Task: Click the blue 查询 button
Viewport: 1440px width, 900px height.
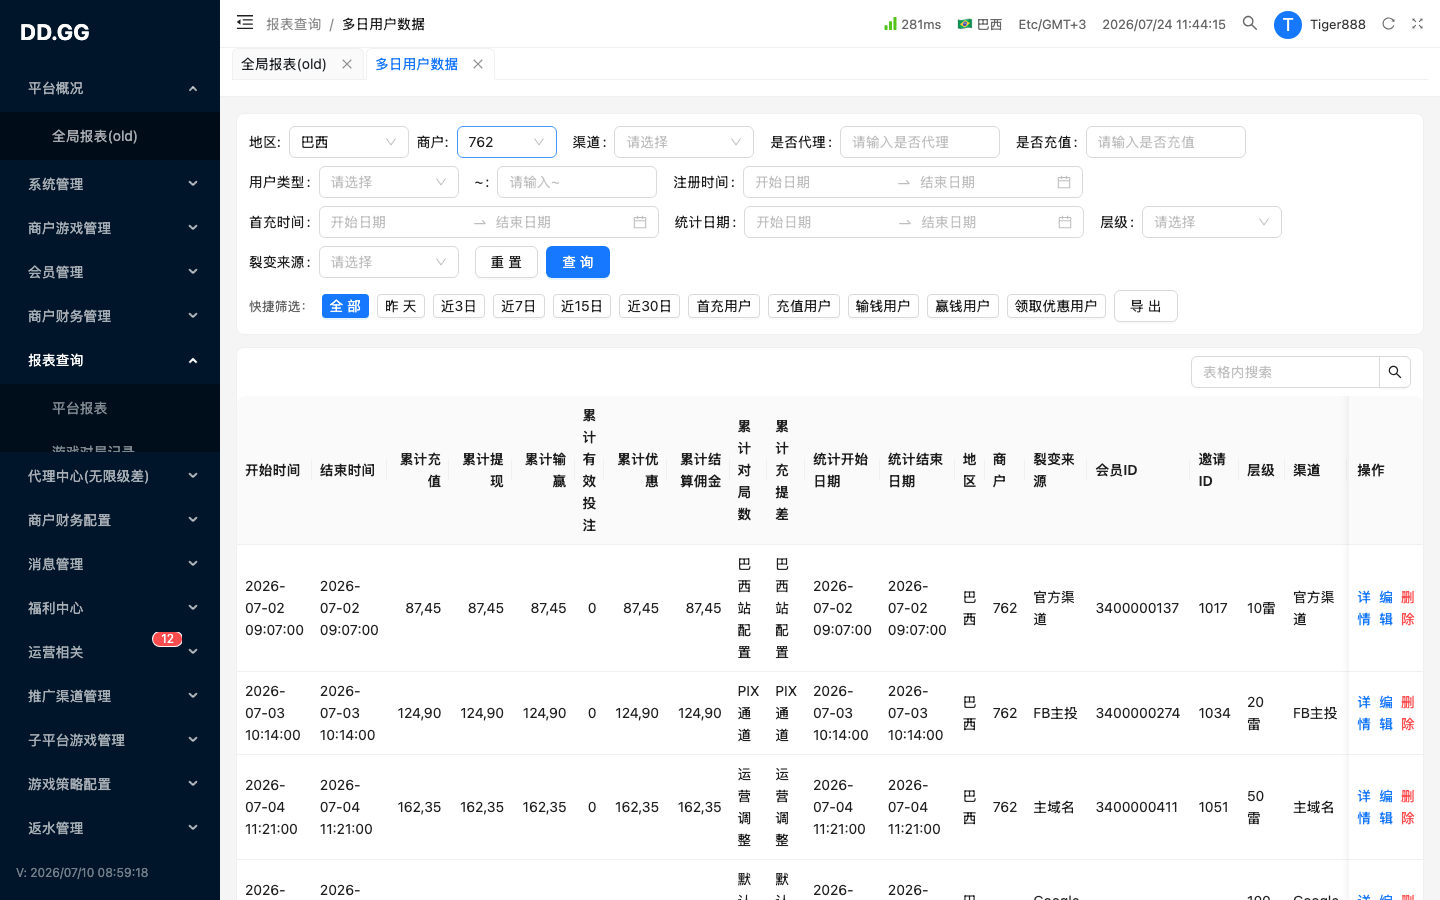Action: click(578, 262)
